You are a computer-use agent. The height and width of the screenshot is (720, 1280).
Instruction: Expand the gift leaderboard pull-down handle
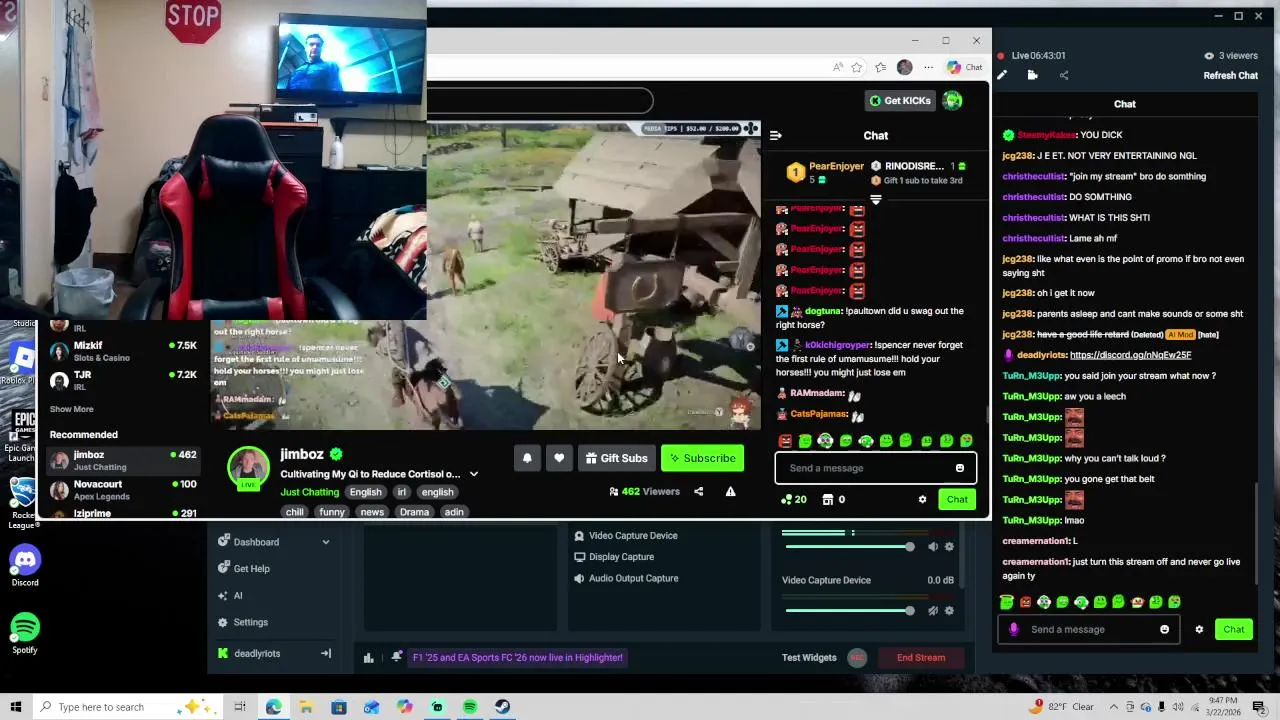pyautogui.click(x=876, y=200)
